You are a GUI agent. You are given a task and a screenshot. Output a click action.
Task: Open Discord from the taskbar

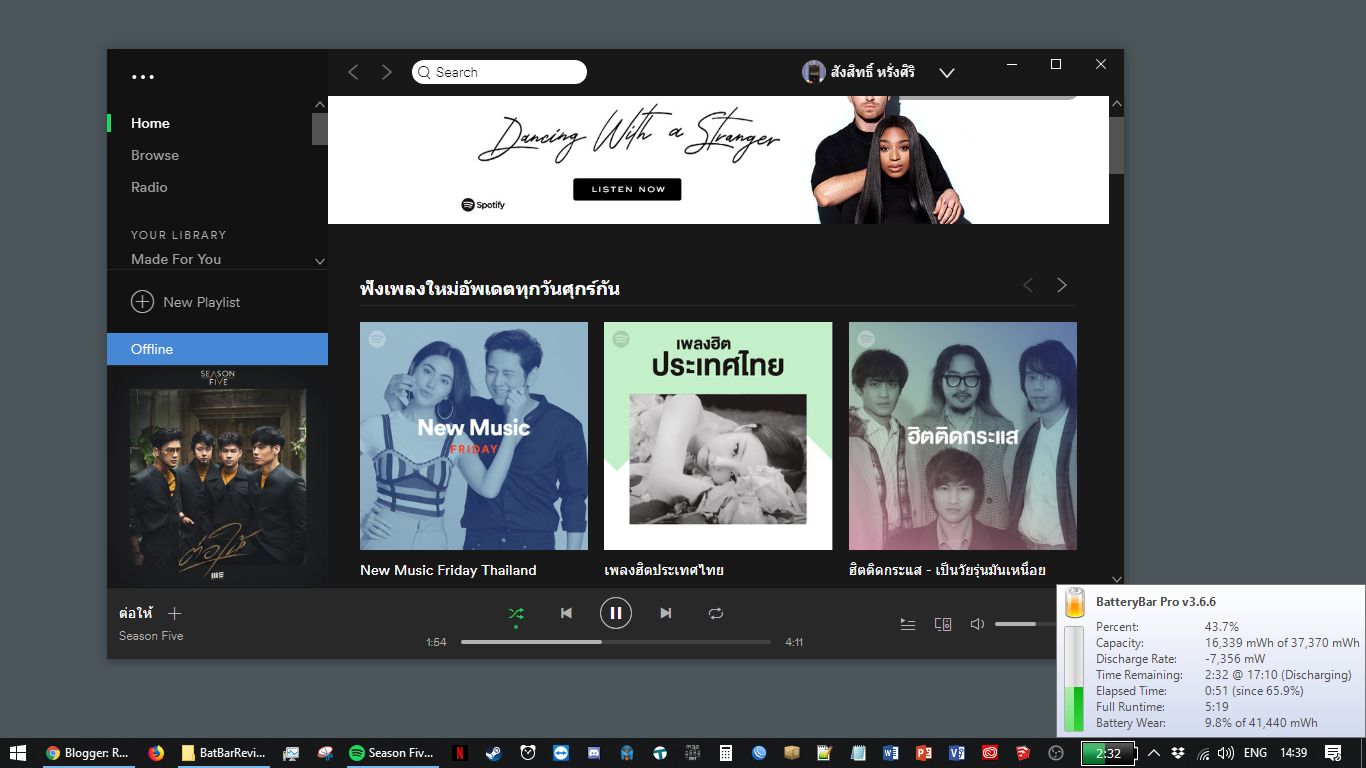593,753
